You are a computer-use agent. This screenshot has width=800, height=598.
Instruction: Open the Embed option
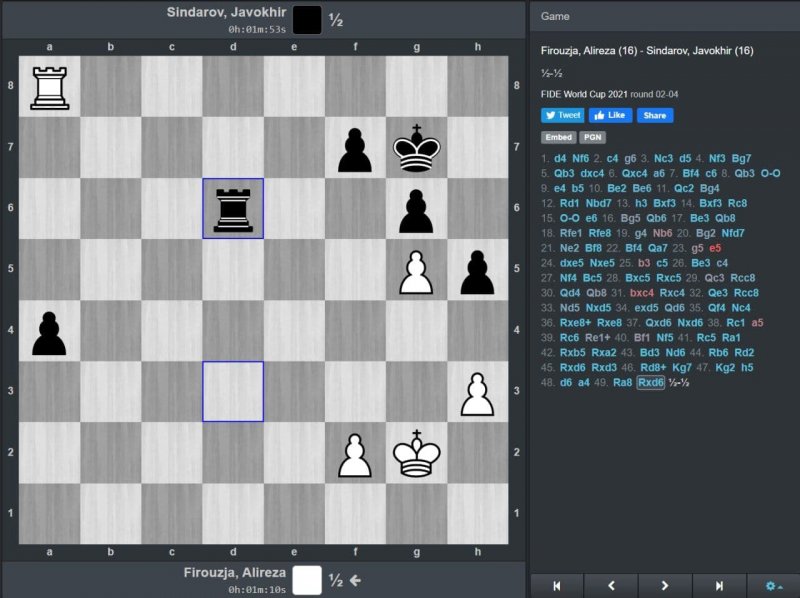click(557, 137)
